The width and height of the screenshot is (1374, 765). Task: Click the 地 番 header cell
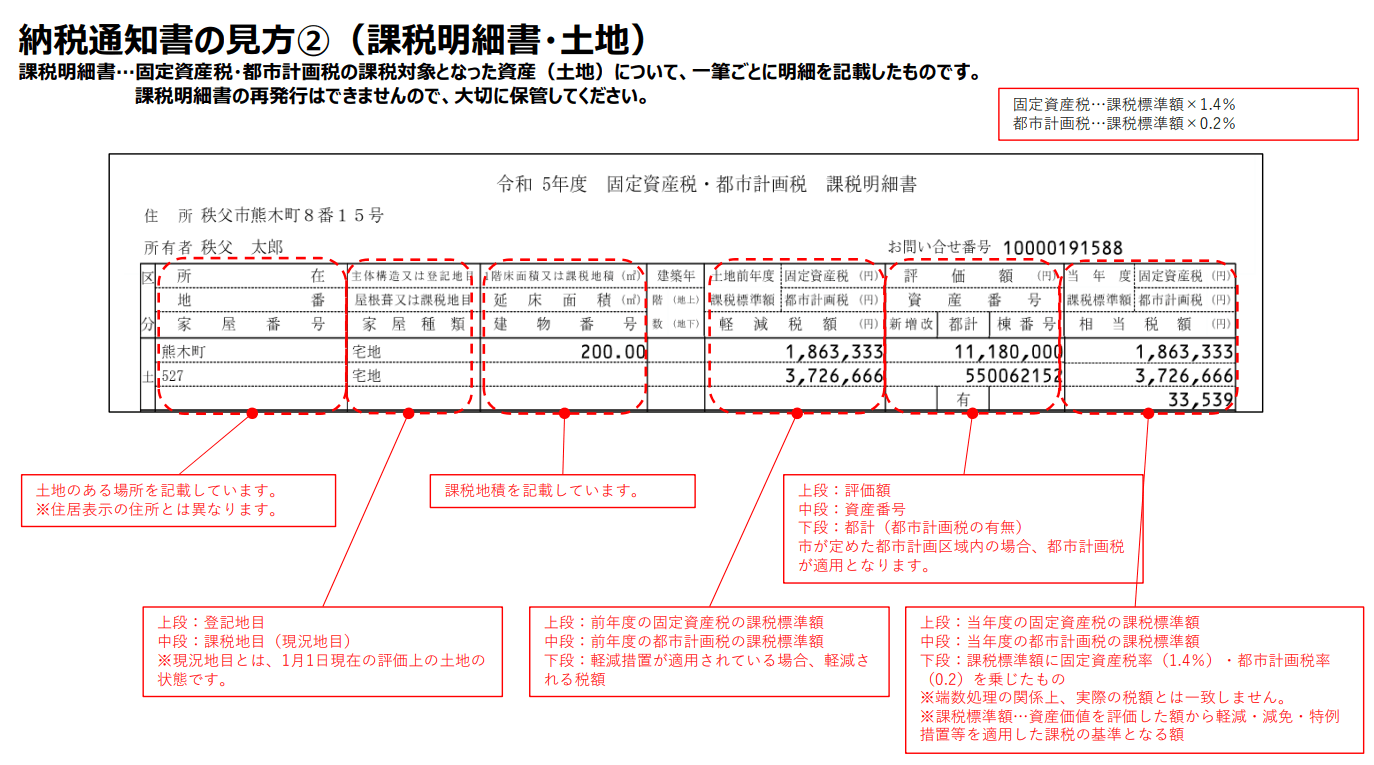pyautogui.click(x=251, y=299)
